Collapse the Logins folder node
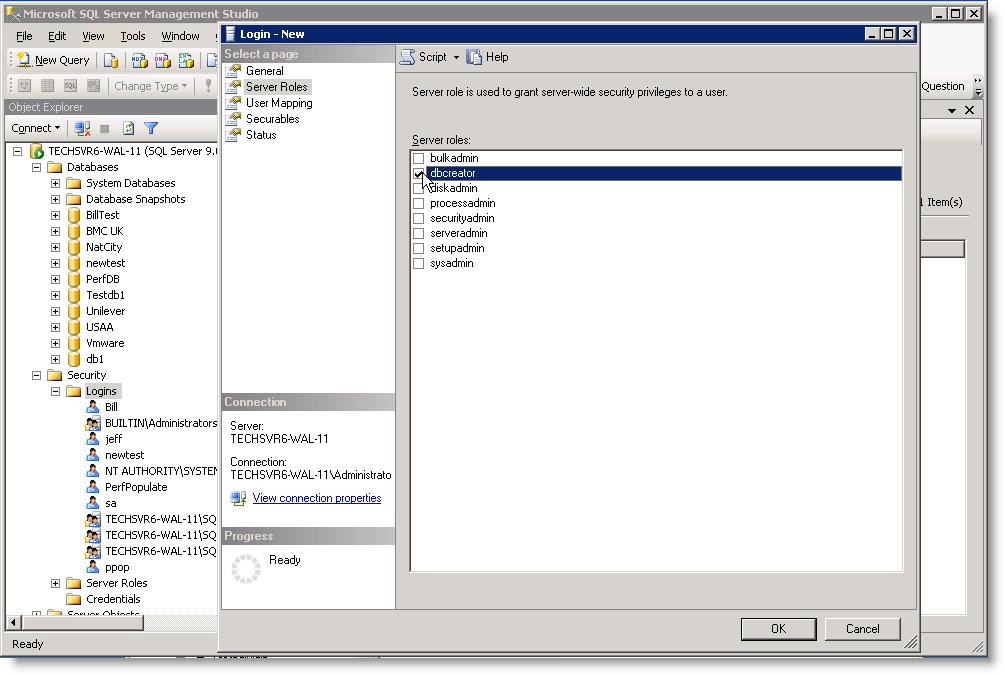This screenshot has height=674, width=1004. pos(56,391)
